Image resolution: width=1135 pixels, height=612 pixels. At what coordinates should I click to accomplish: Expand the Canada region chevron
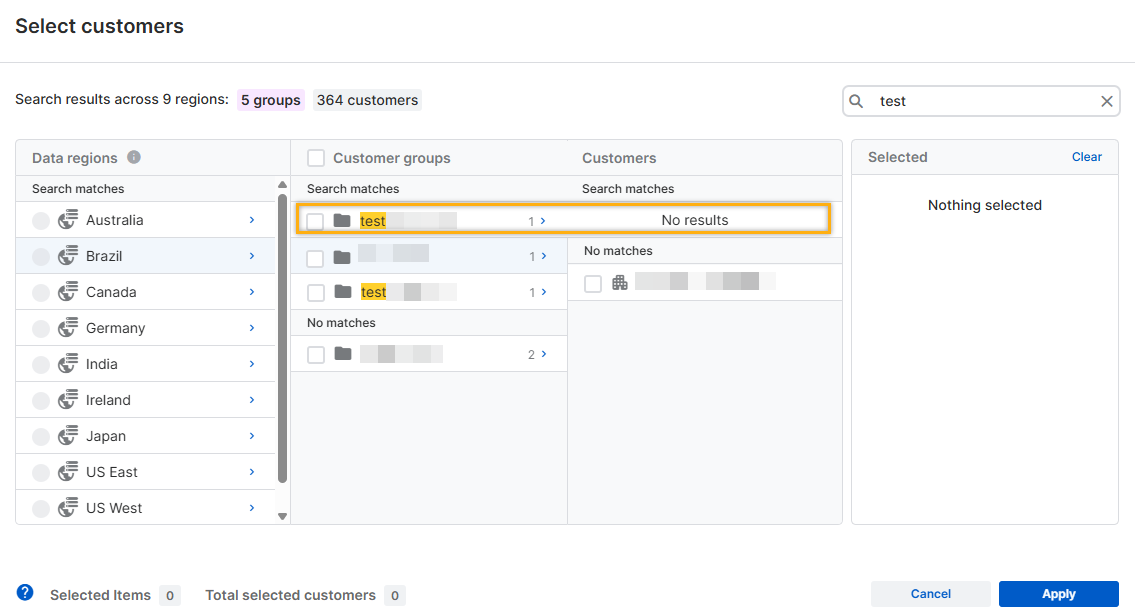(252, 292)
